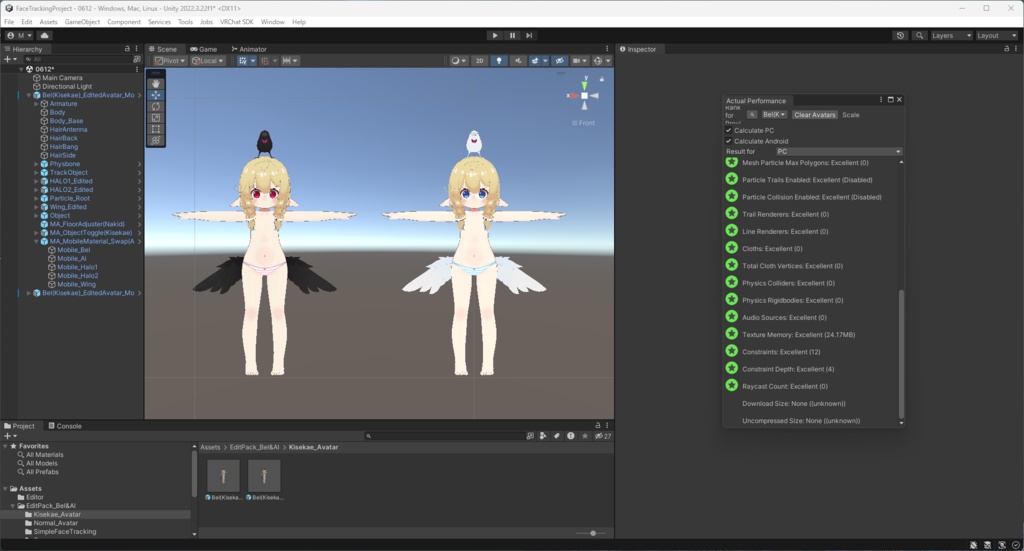Select the Rect transform tool

tap(155, 129)
